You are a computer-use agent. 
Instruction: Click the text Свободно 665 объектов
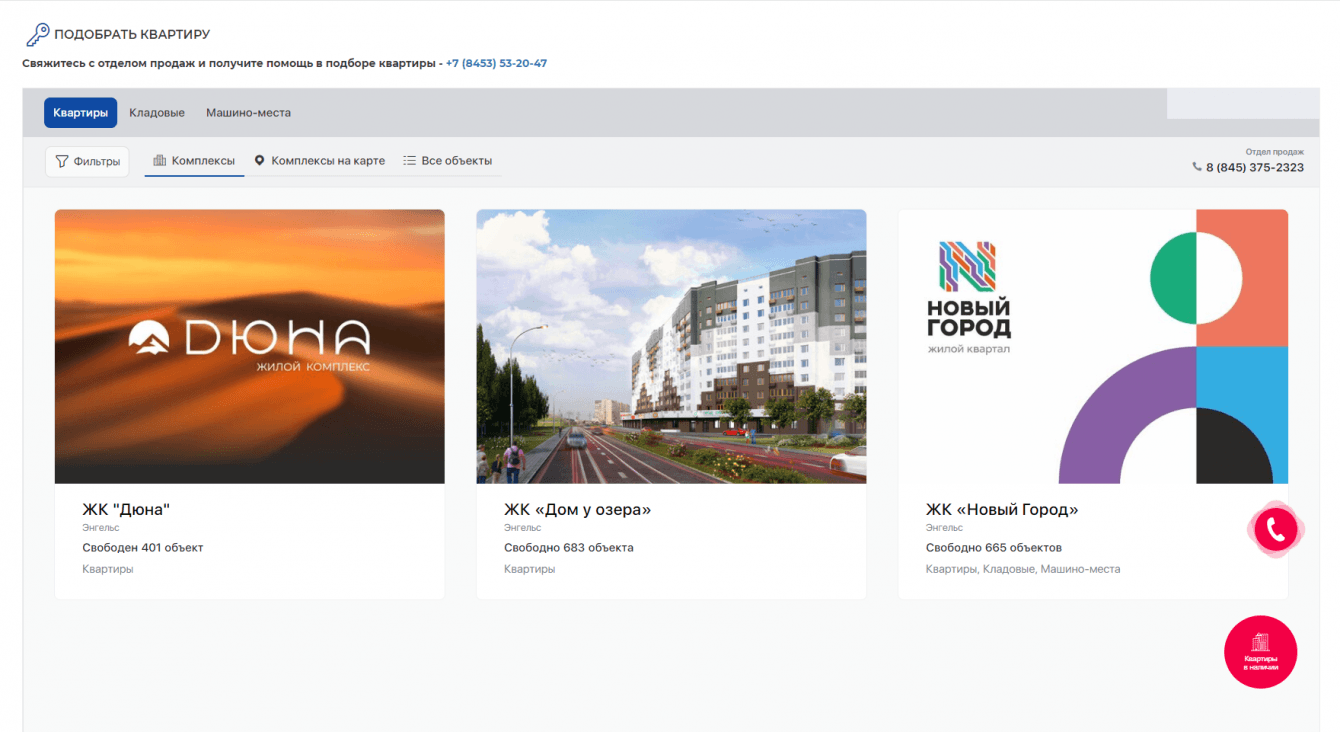[x=994, y=548]
